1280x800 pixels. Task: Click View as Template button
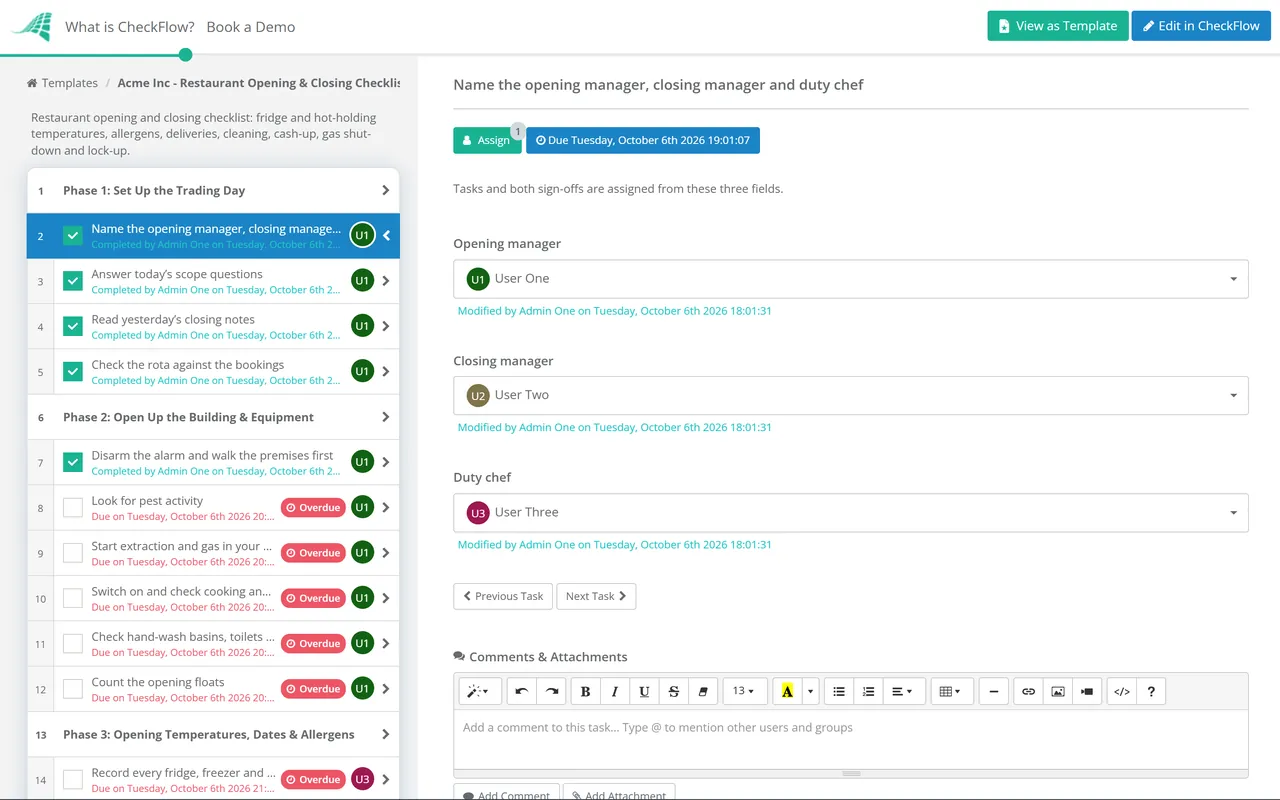tap(1058, 26)
